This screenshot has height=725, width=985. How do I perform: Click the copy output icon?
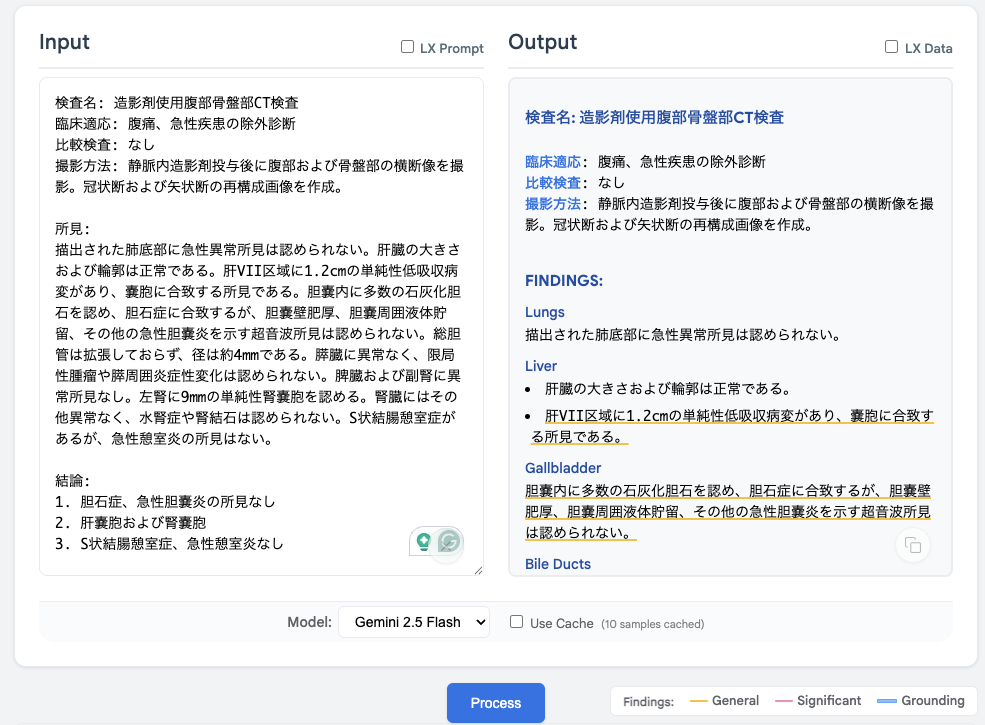(912, 545)
